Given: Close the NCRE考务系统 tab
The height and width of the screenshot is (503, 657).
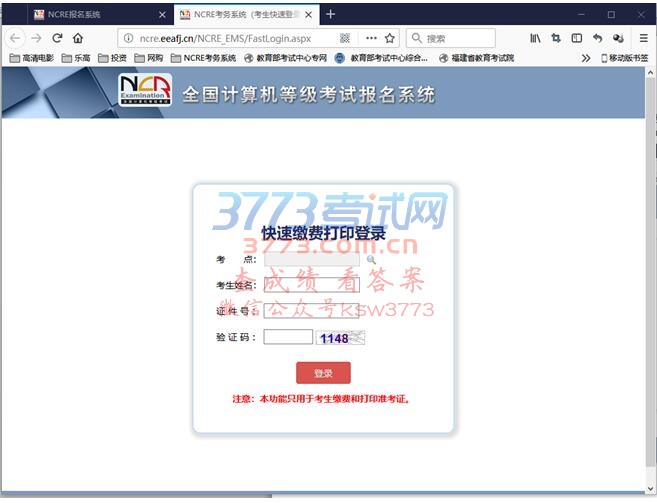Looking at the screenshot, I should click(309, 15).
